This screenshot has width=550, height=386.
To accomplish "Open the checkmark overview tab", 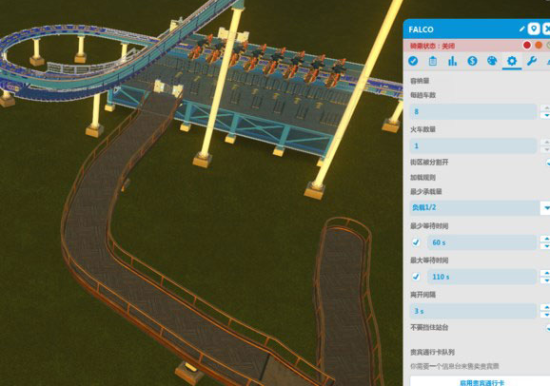I will 413,61.
